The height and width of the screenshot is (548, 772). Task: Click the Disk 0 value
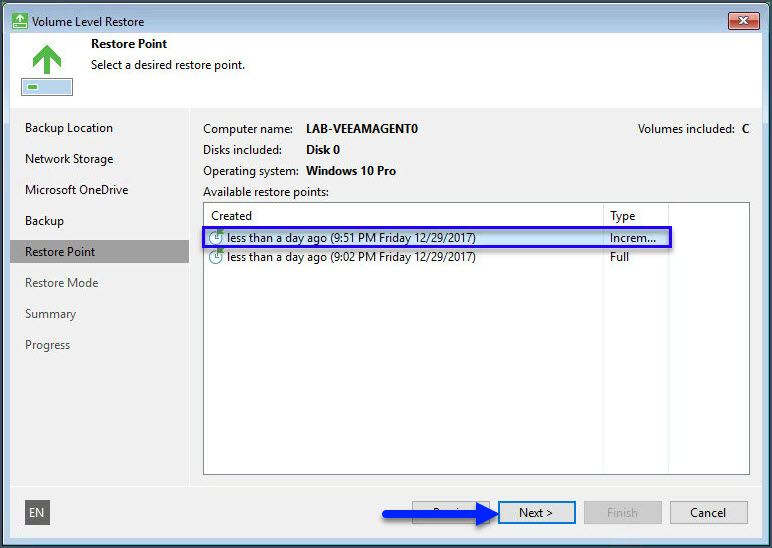pyautogui.click(x=323, y=150)
